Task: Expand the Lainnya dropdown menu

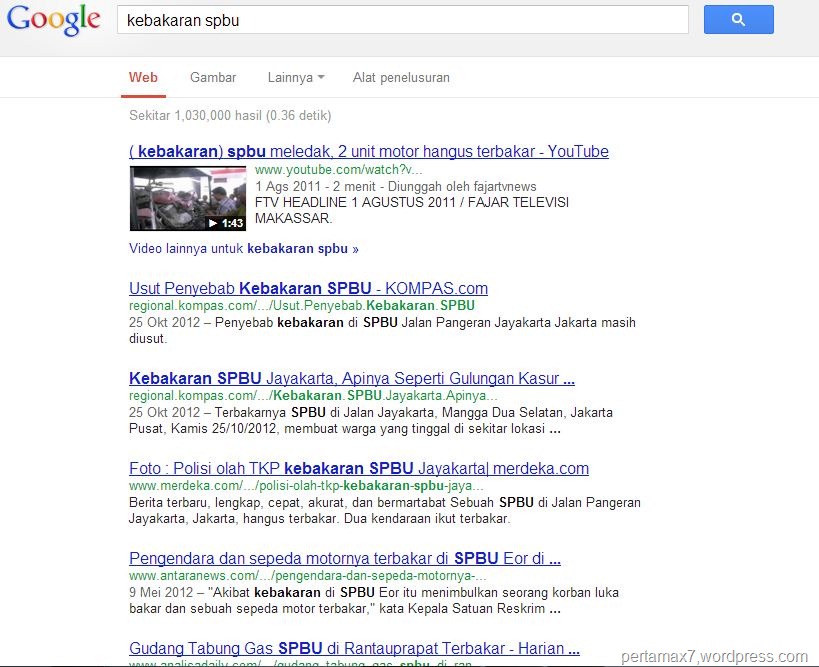Action: tap(296, 78)
